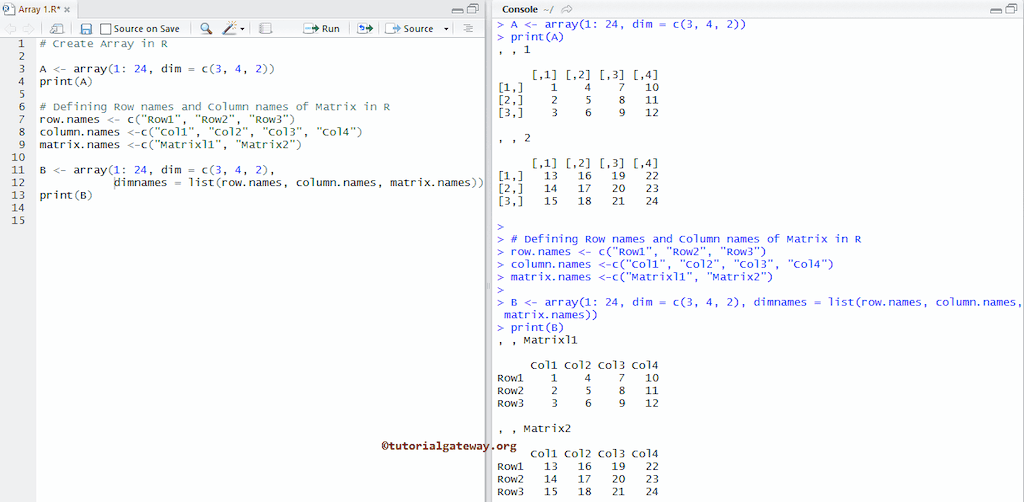
Task: Click the view current directory arrow in Console
Action: point(567,9)
